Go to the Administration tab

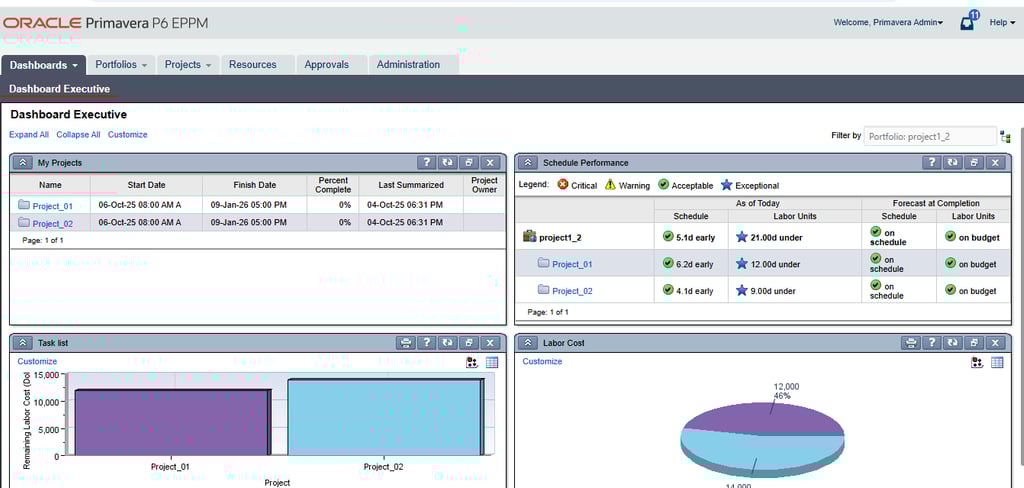[x=408, y=65]
